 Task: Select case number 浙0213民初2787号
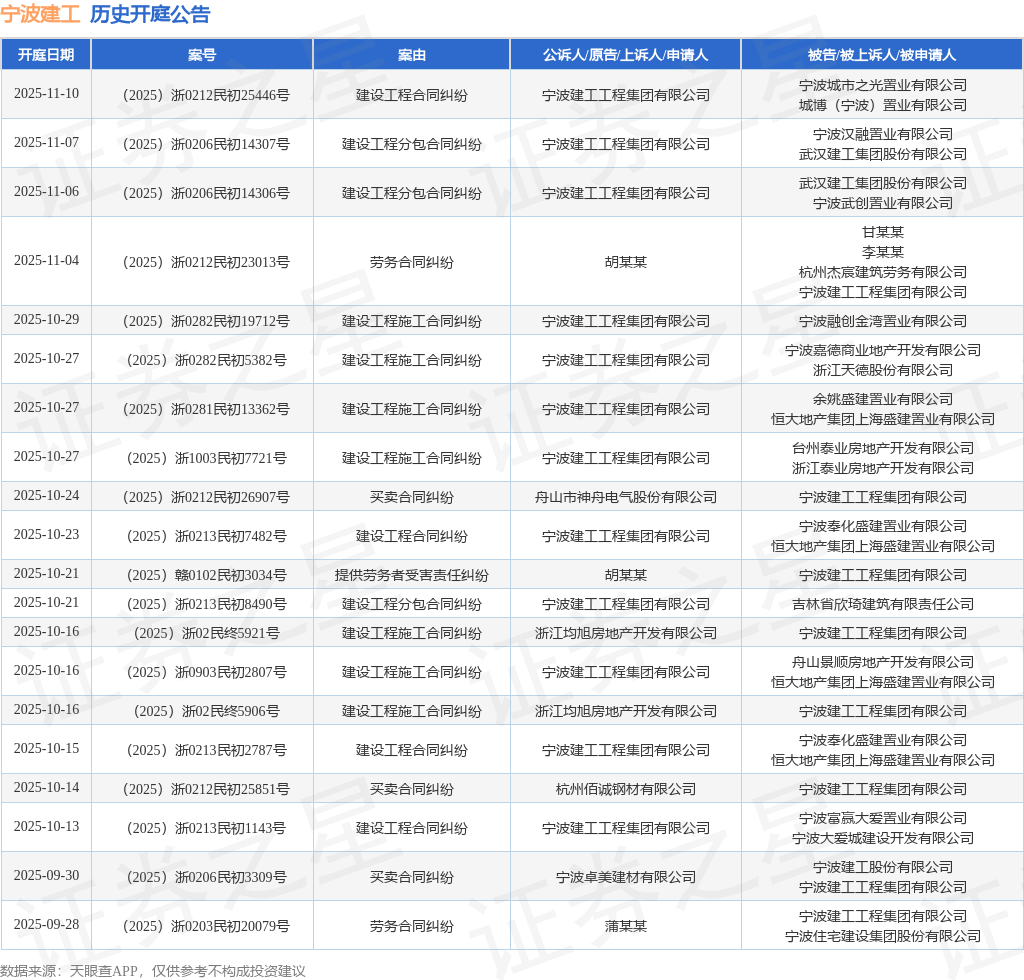point(206,750)
